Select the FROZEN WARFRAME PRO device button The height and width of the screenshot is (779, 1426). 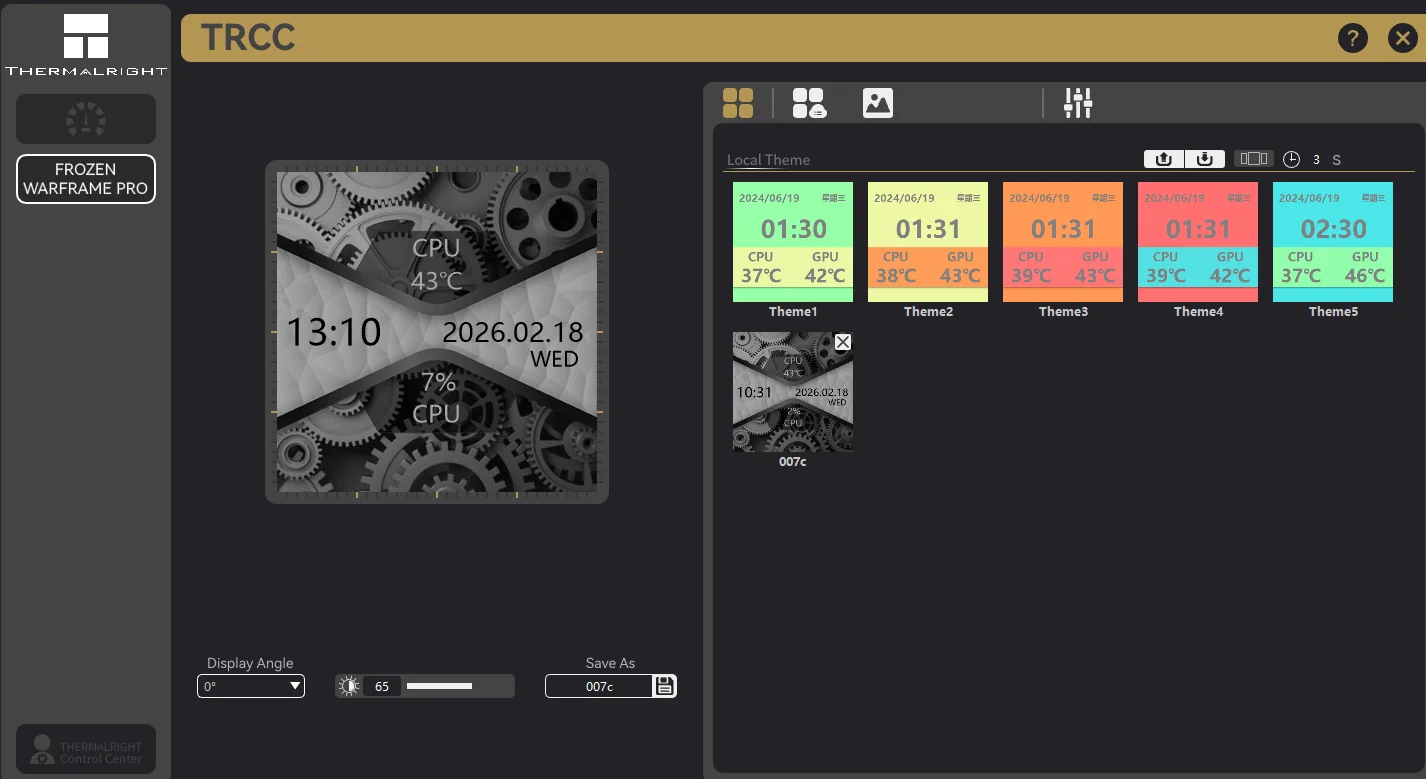[x=86, y=179]
